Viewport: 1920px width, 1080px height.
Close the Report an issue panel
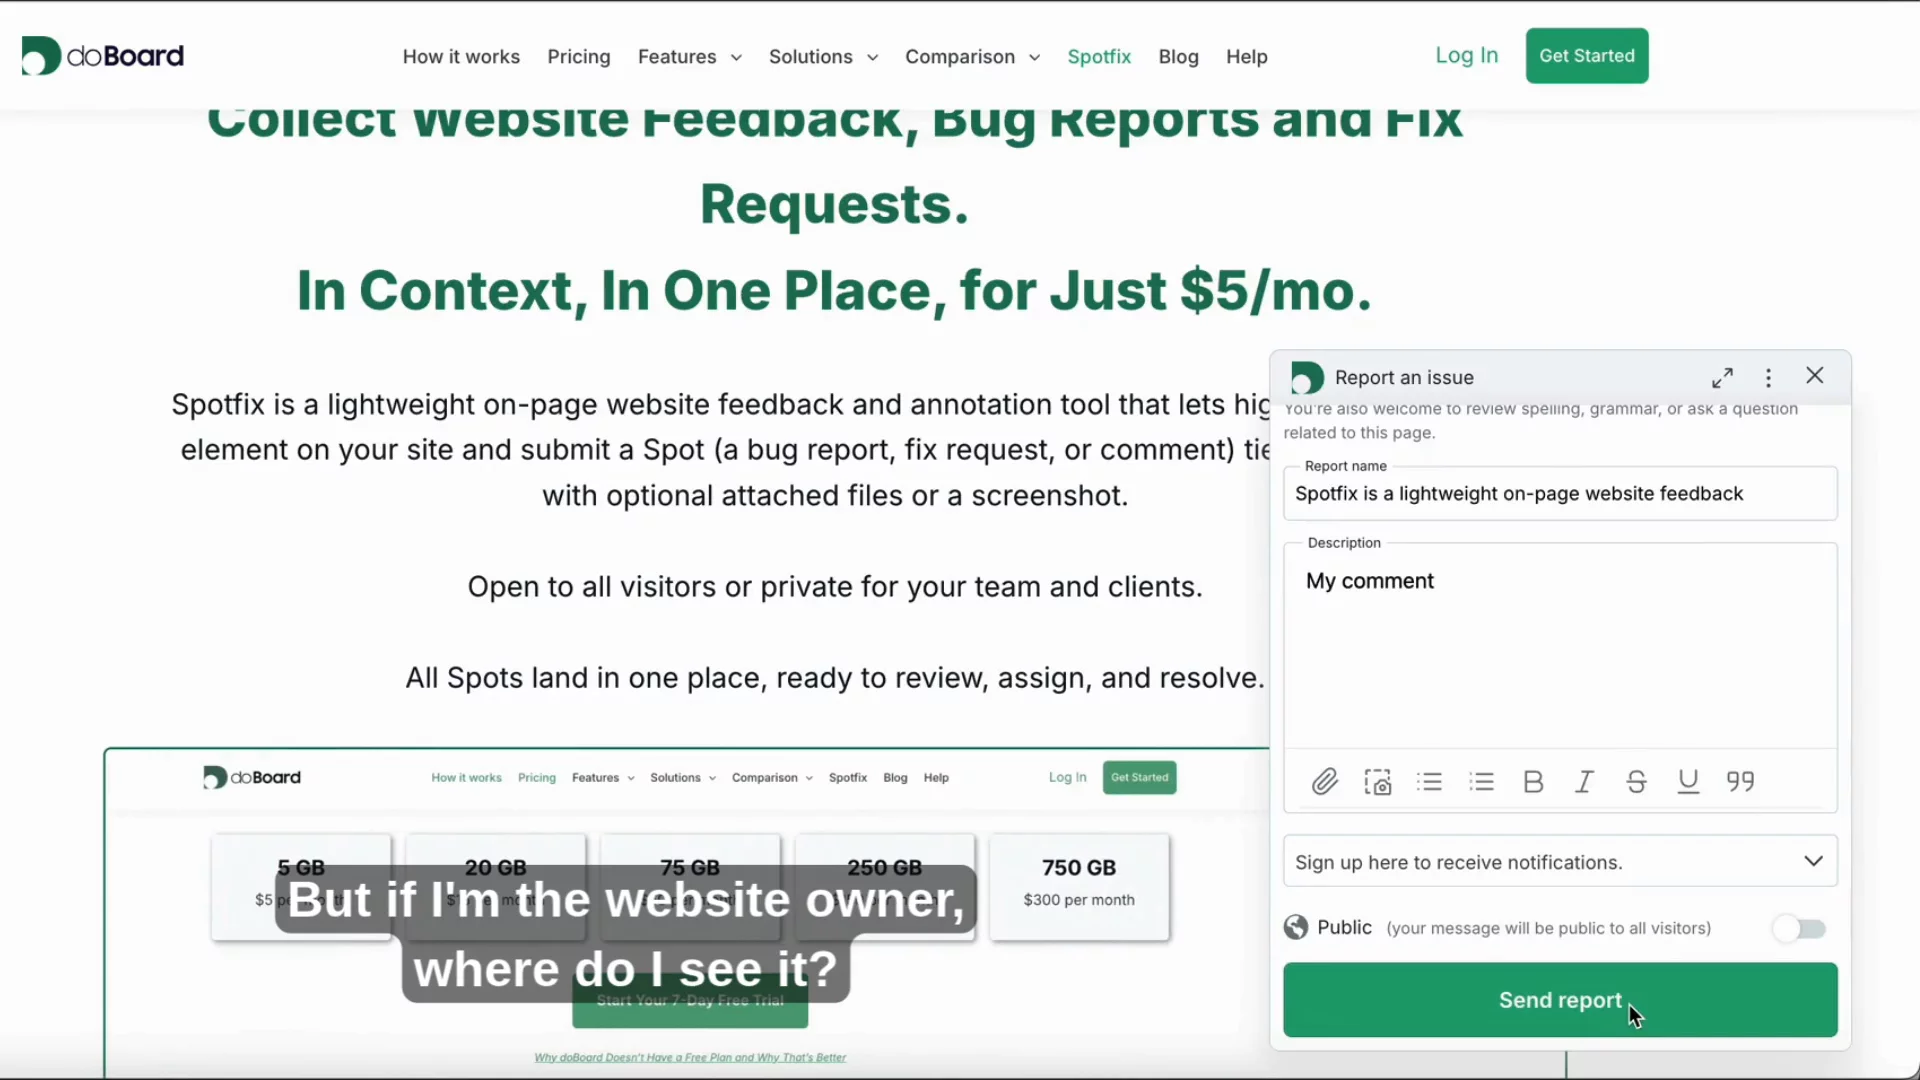[1815, 375]
